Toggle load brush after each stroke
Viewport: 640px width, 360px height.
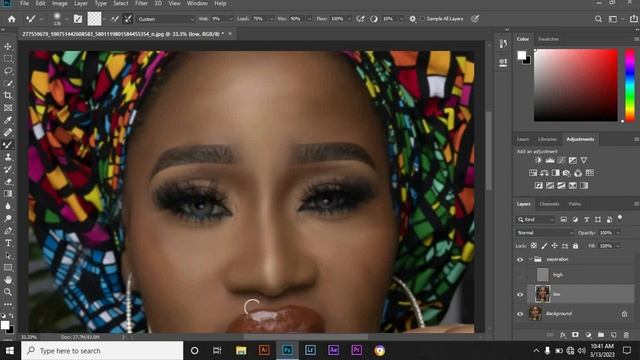115,19
